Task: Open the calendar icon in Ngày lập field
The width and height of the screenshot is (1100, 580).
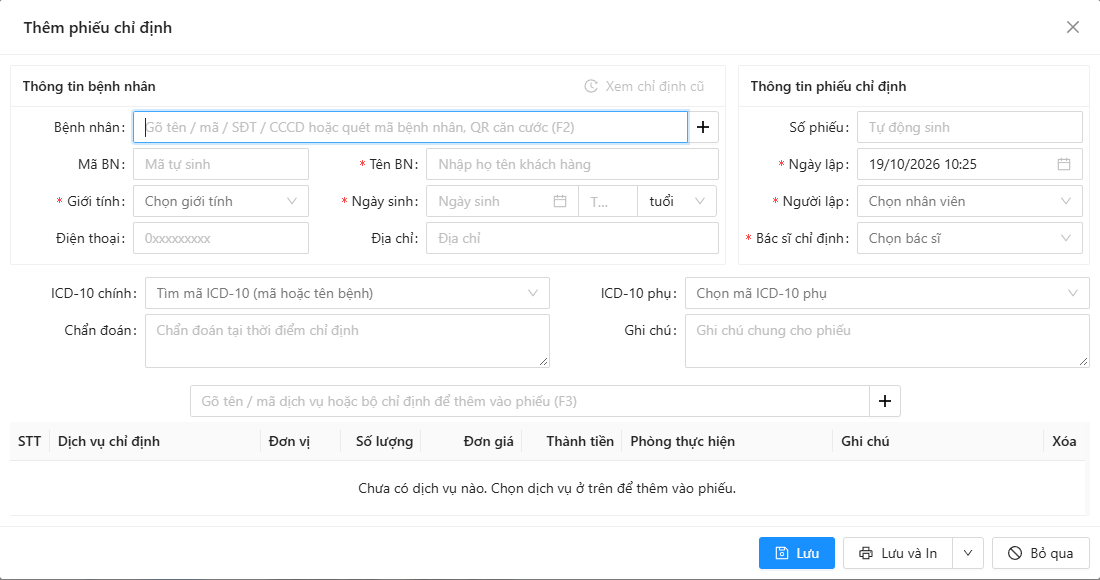Action: (x=1064, y=164)
